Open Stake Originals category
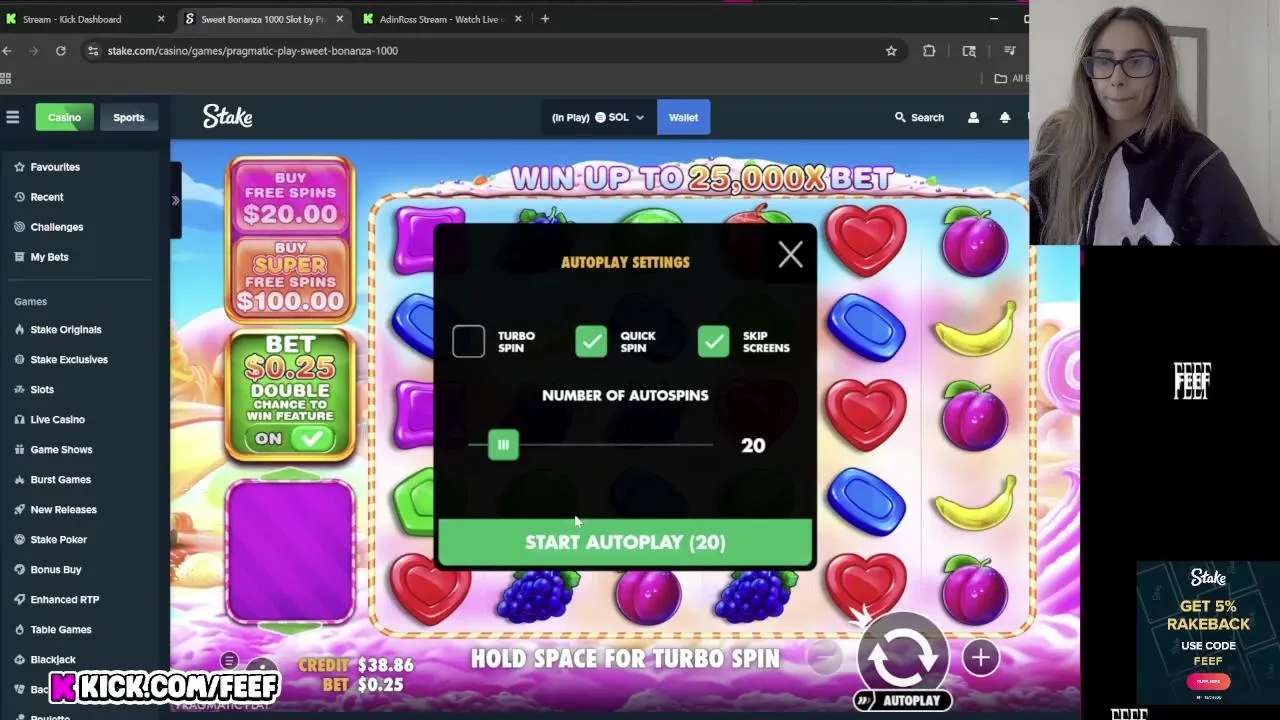Viewport: 1280px width, 720px height. 66,329
